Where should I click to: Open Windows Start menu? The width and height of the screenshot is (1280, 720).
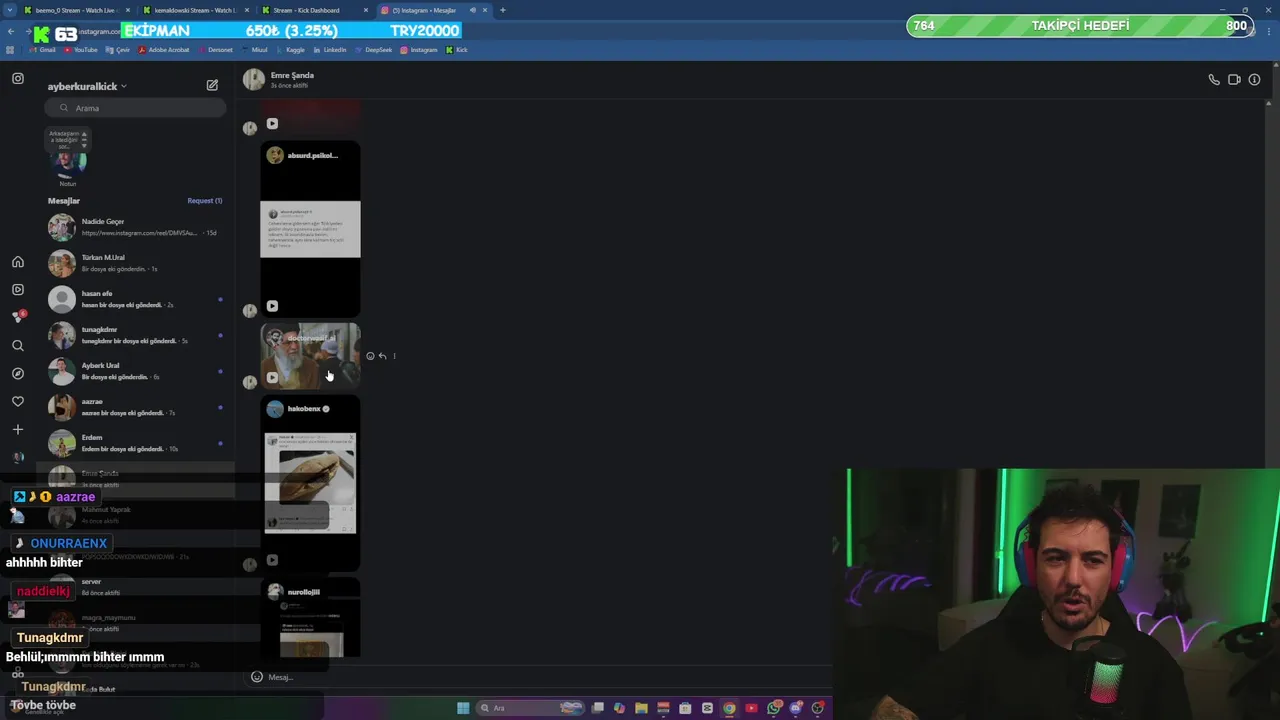tap(463, 708)
